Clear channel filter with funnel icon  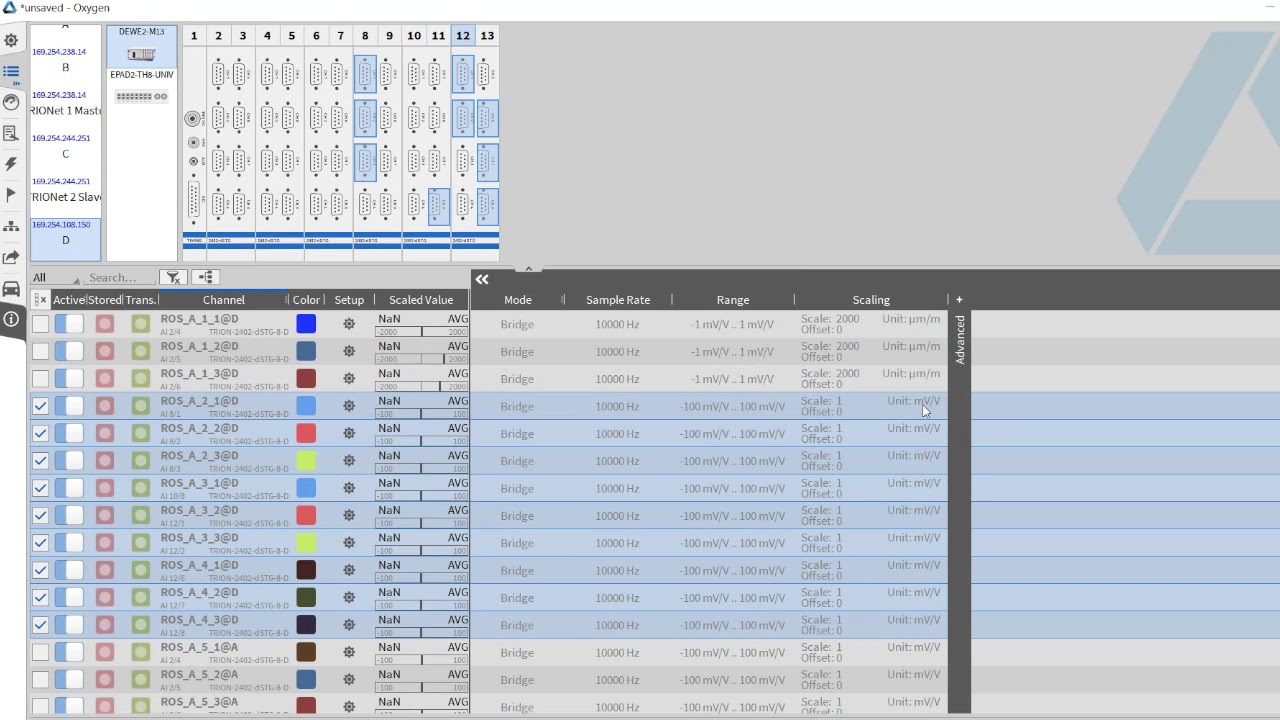click(173, 278)
